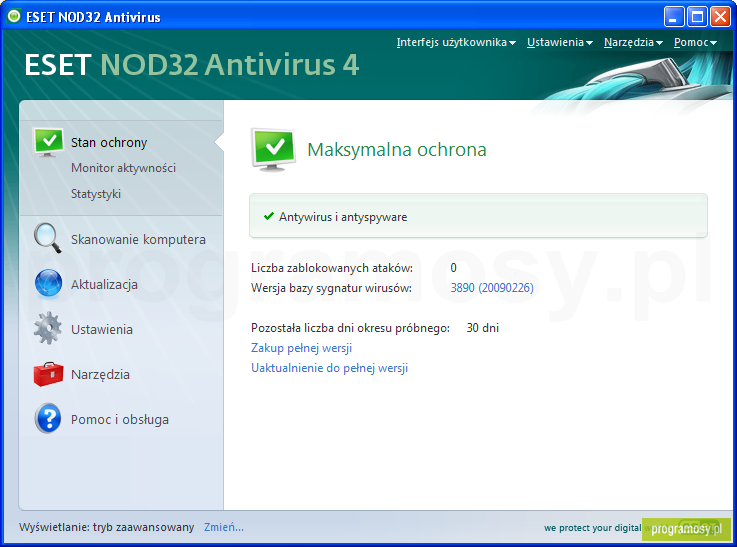The width and height of the screenshot is (737, 547).
Task: Click the Maksymalna ochrona heading
Action: coord(397,150)
